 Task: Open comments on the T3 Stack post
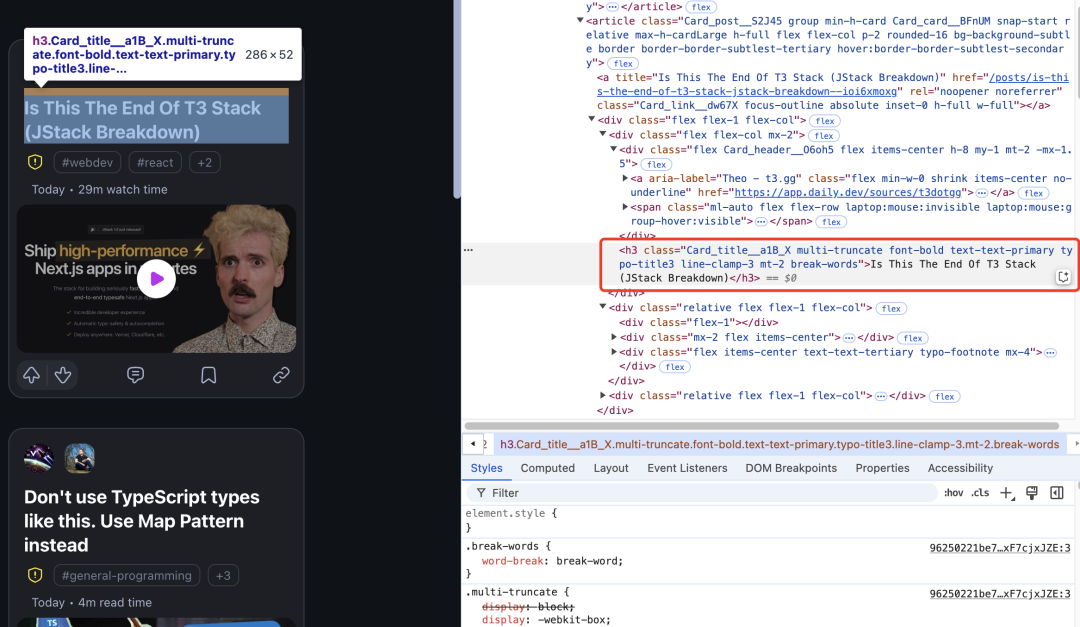[x=136, y=375]
